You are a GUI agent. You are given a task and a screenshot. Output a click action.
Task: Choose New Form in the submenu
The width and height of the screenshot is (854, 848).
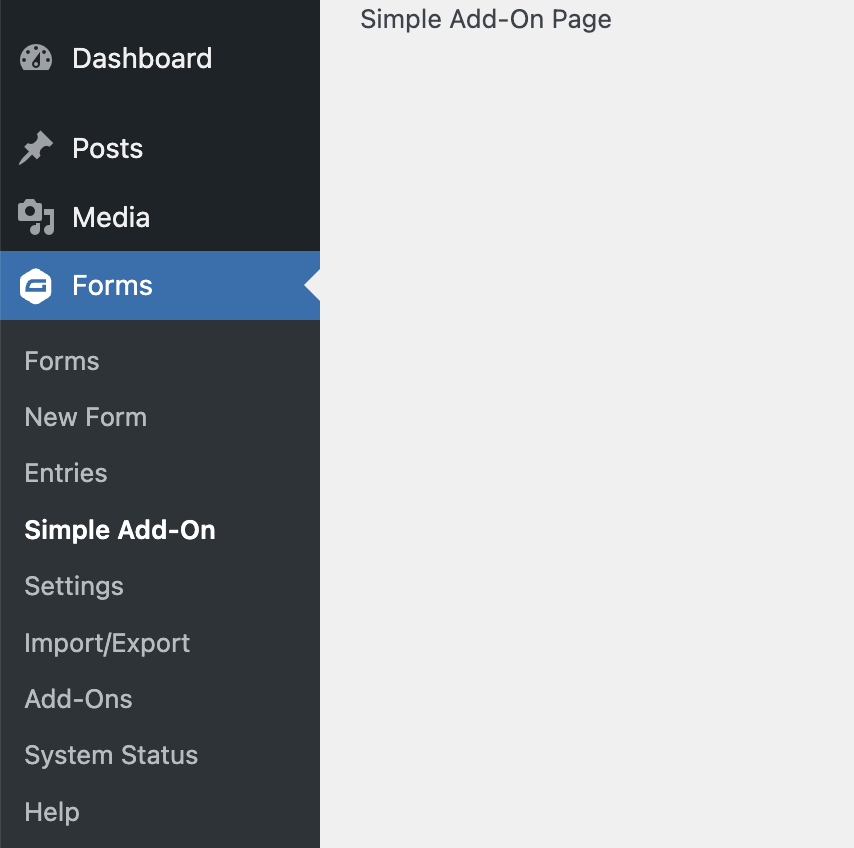(x=86, y=417)
